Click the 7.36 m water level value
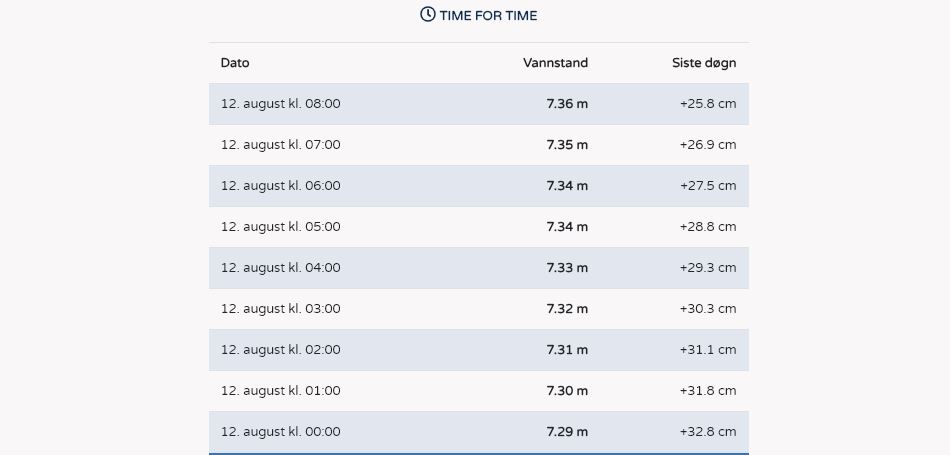 coord(567,104)
